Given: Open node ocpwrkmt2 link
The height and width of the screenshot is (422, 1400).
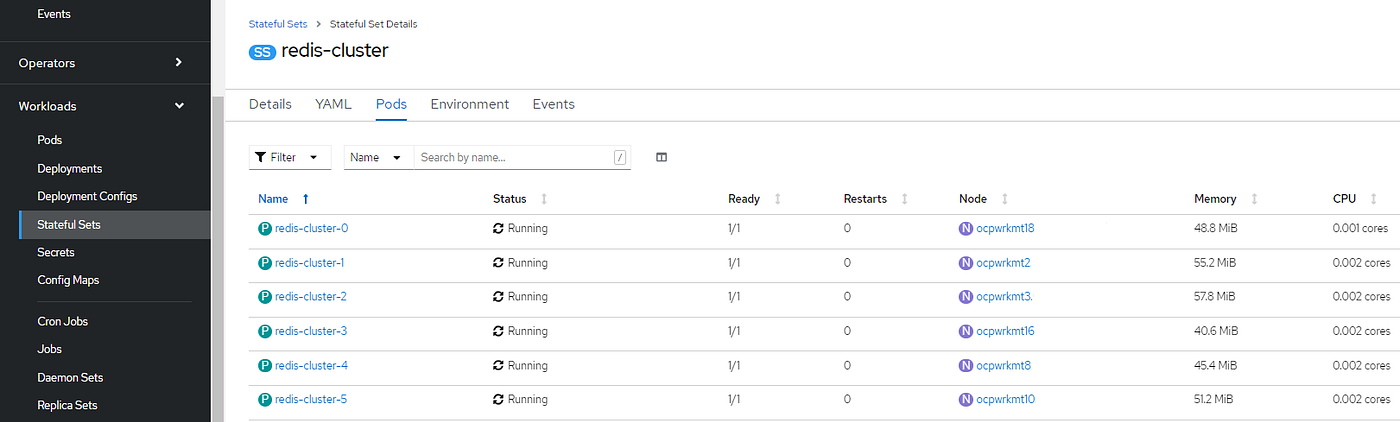Looking at the screenshot, I should (1003, 263).
